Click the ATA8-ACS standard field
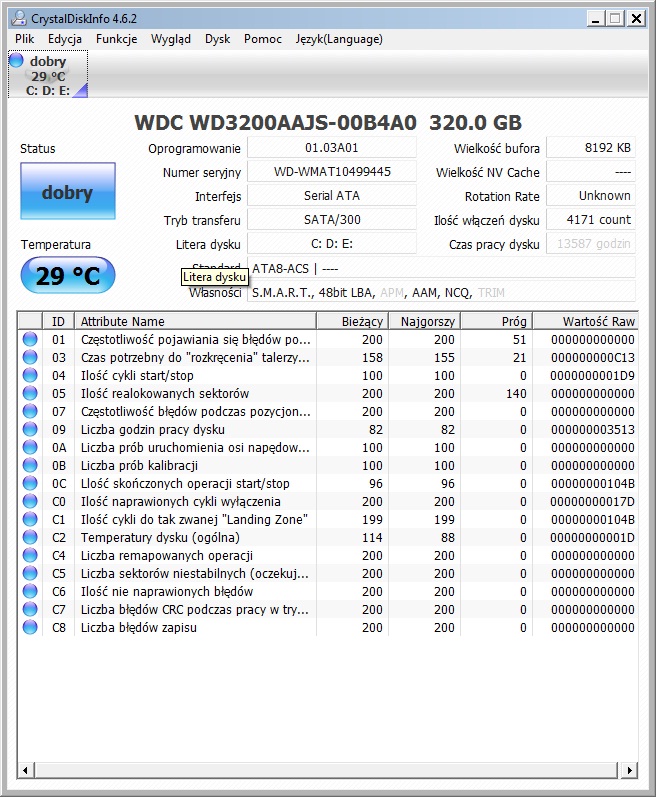The width and height of the screenshot is (656, 797). 442,268
